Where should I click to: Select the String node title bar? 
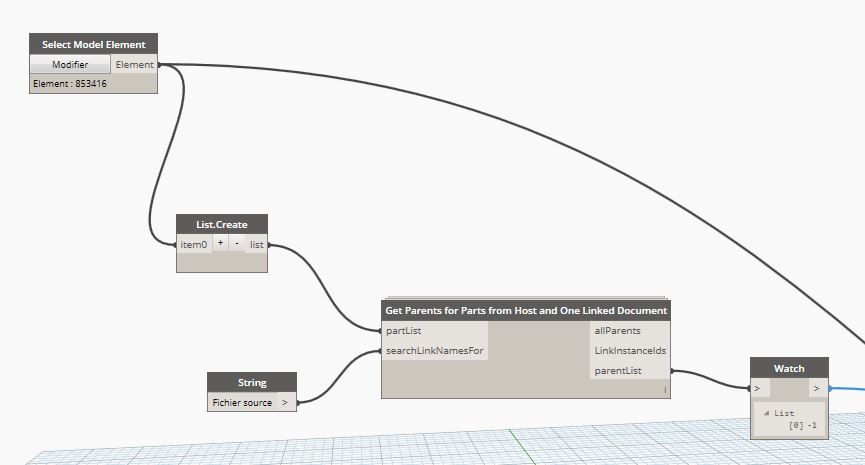[x=251, y=382]
